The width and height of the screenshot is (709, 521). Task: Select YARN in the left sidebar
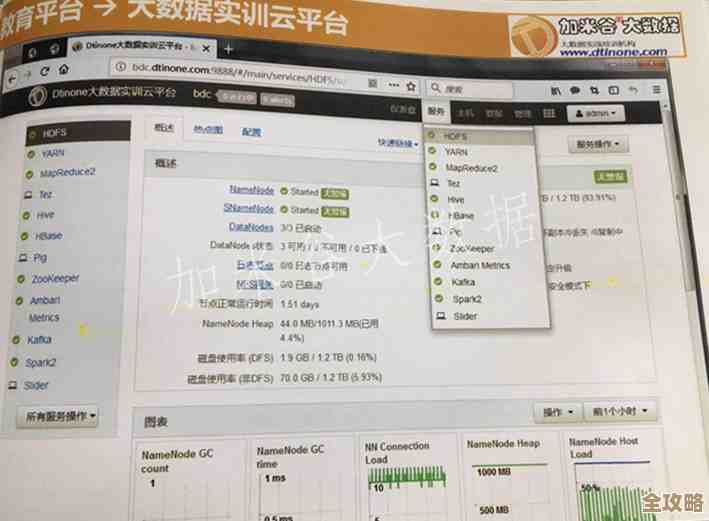(x=53, y=153)
